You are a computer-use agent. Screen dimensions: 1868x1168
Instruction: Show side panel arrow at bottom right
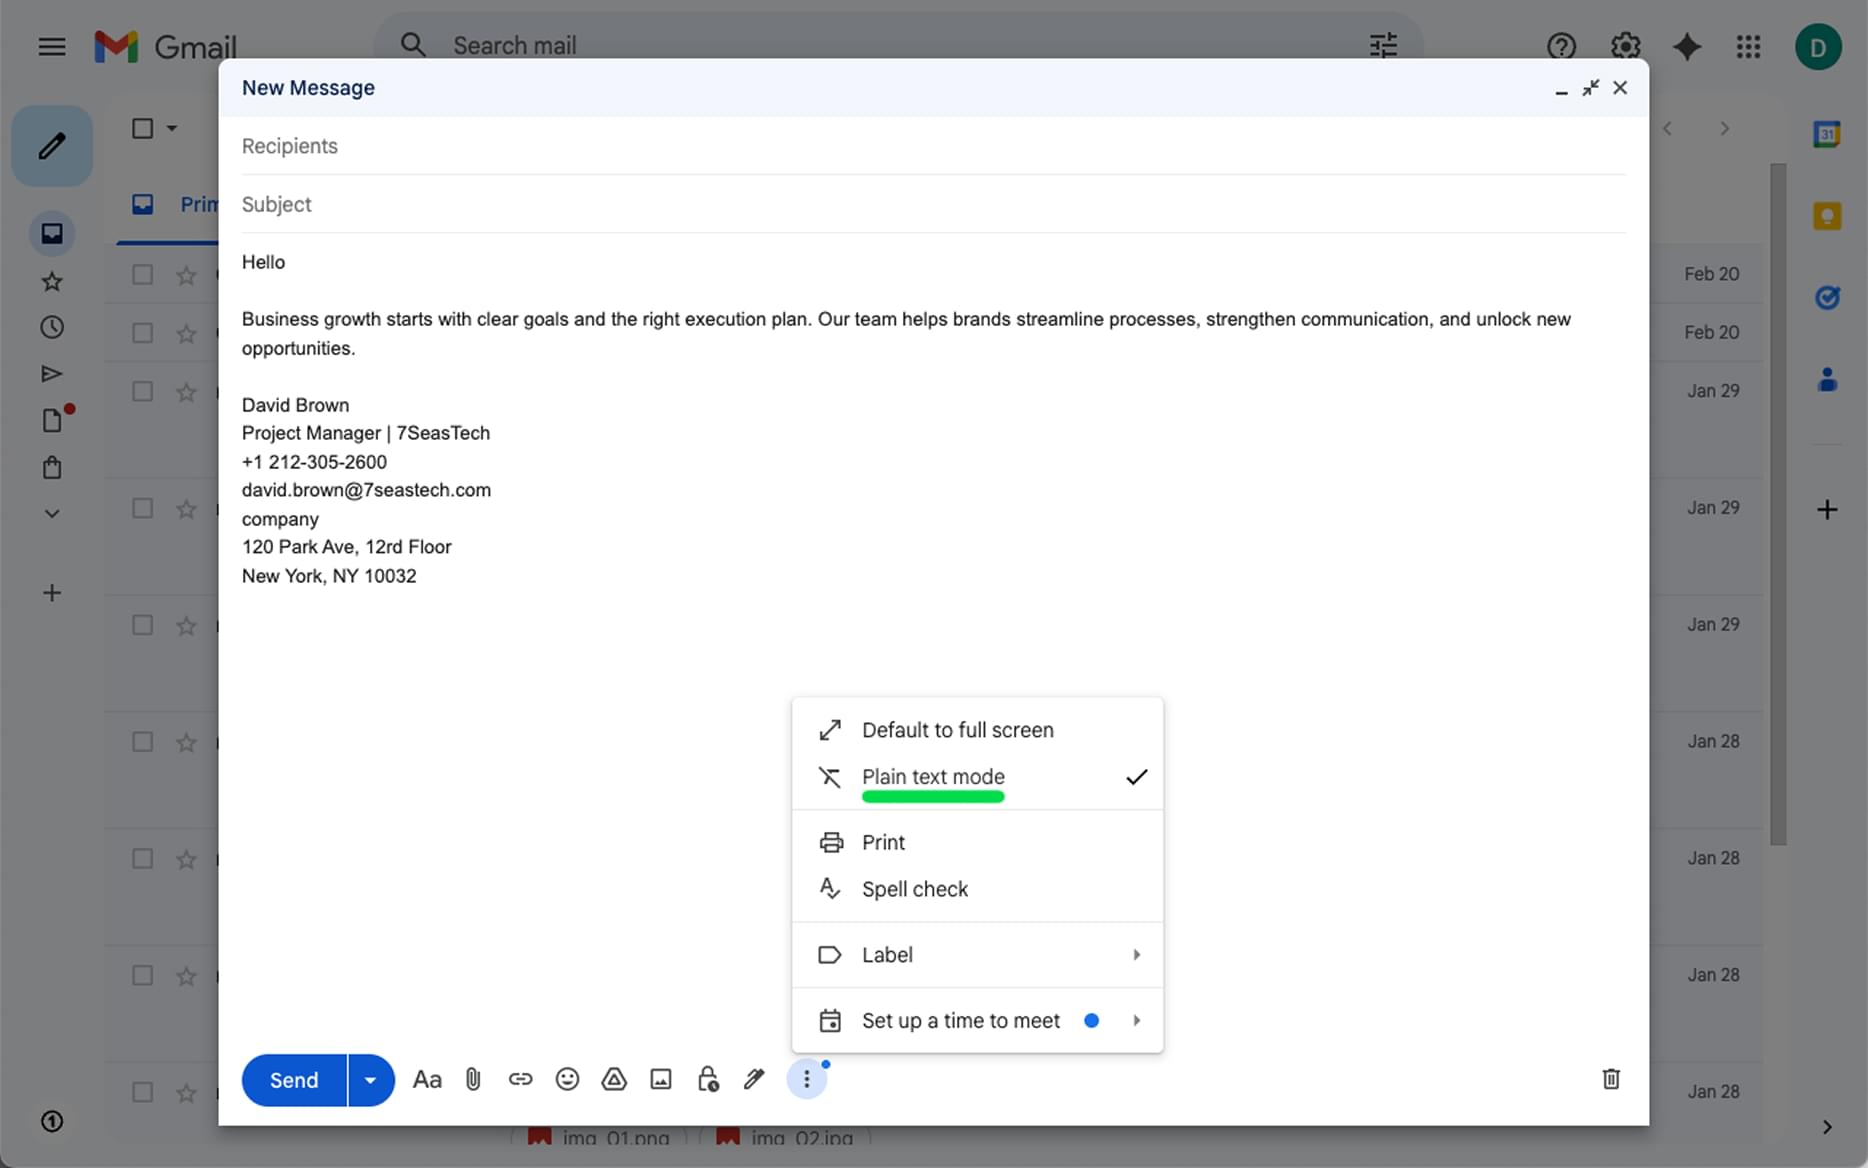1827,1127
